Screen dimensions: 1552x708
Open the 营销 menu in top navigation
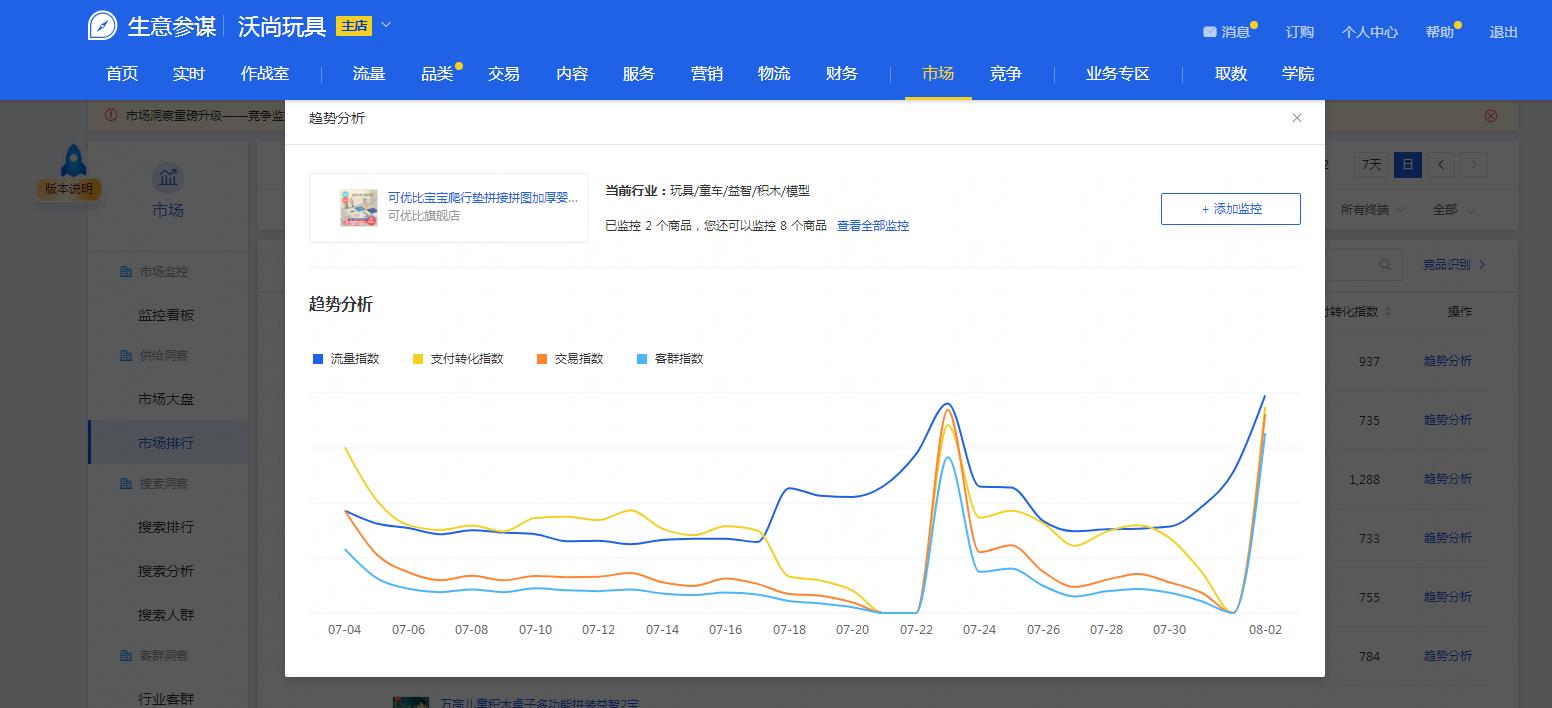706,74
